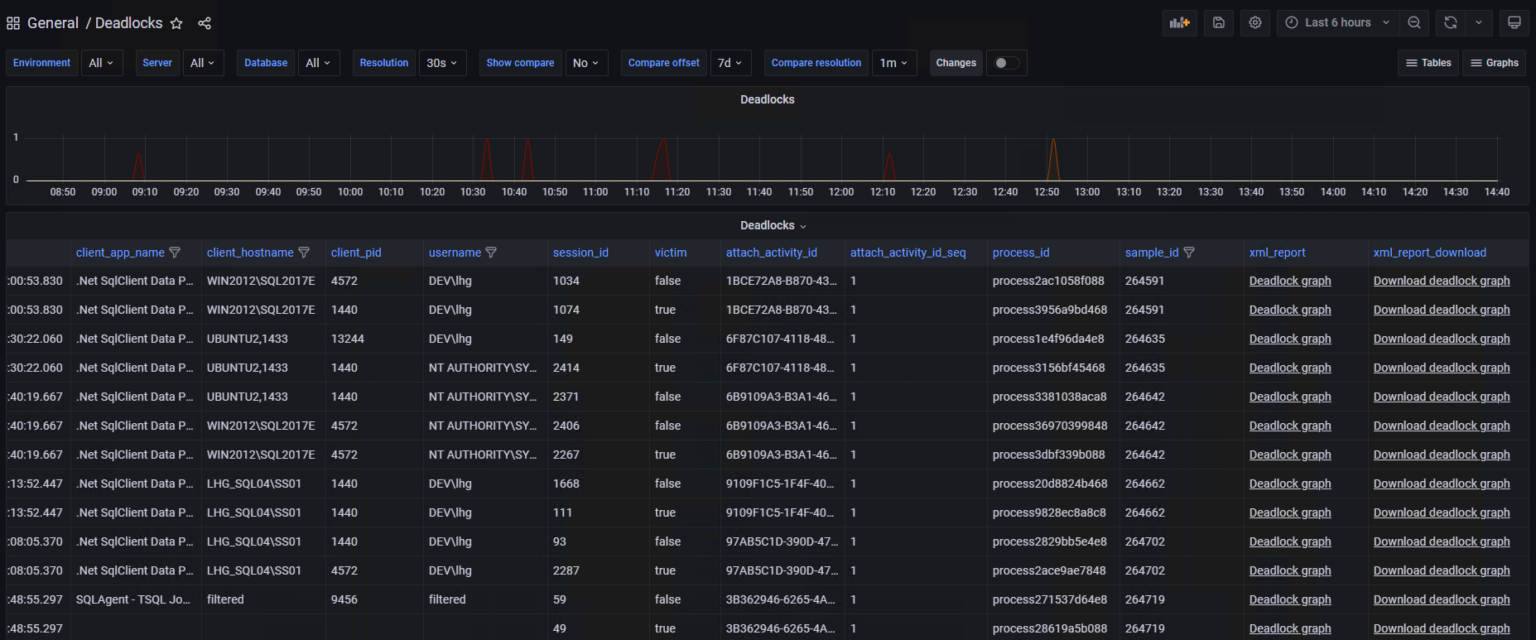
Task: Change Resolution from 30s
Action: tap(443, 63)
